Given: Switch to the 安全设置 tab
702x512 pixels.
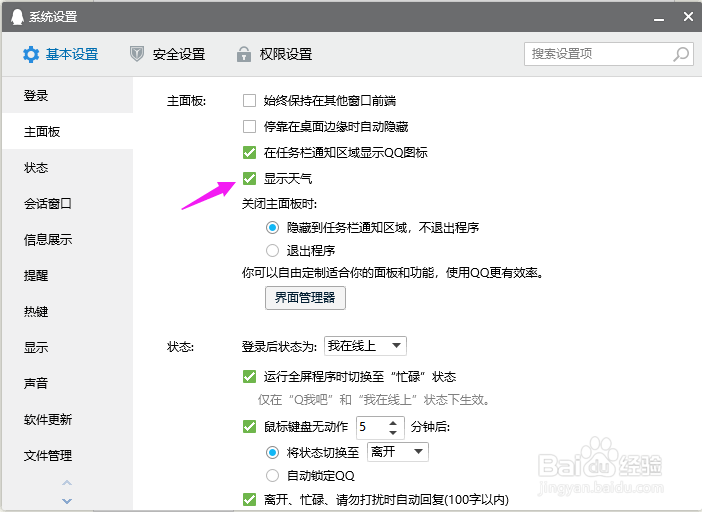Looking at the screenshot, I should coord(167,55).
